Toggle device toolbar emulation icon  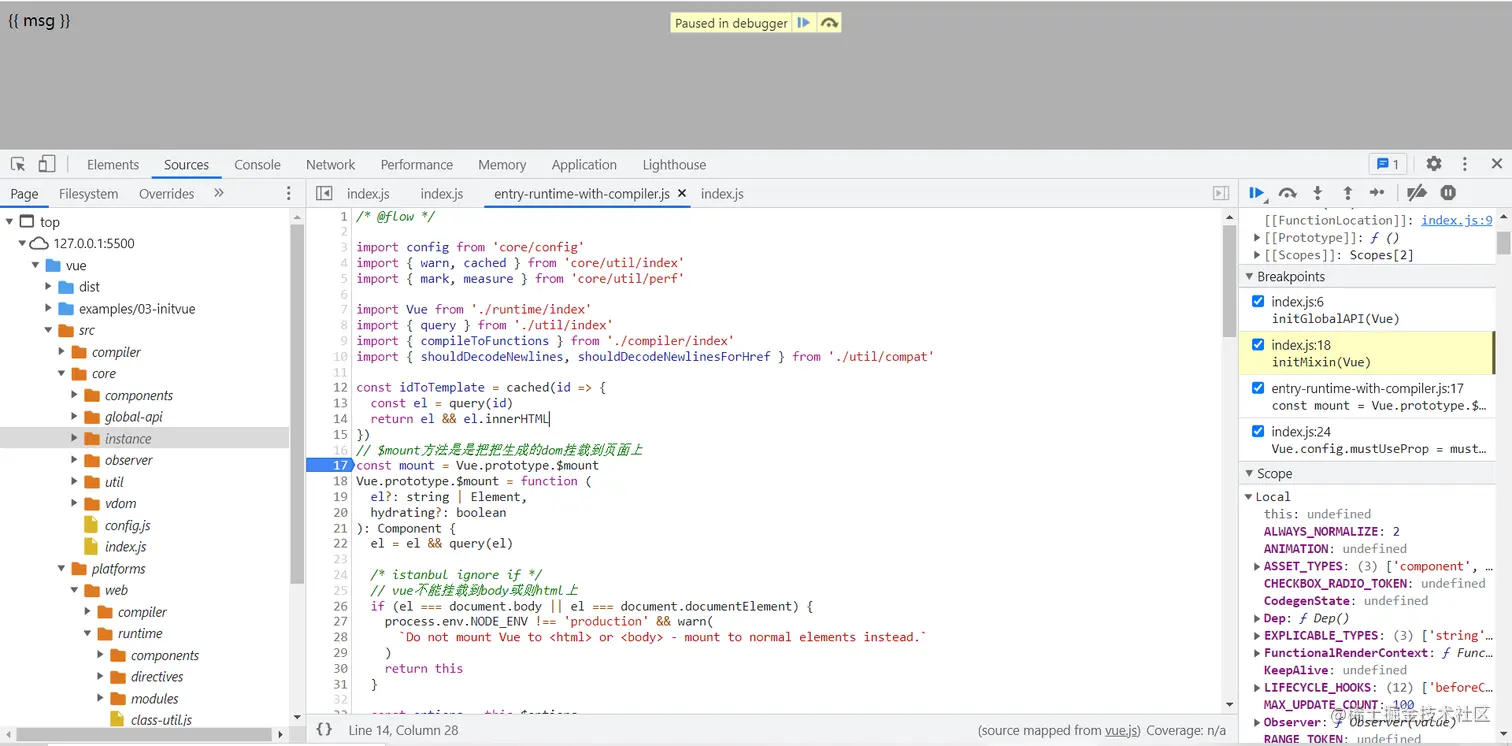pos(47,164)
